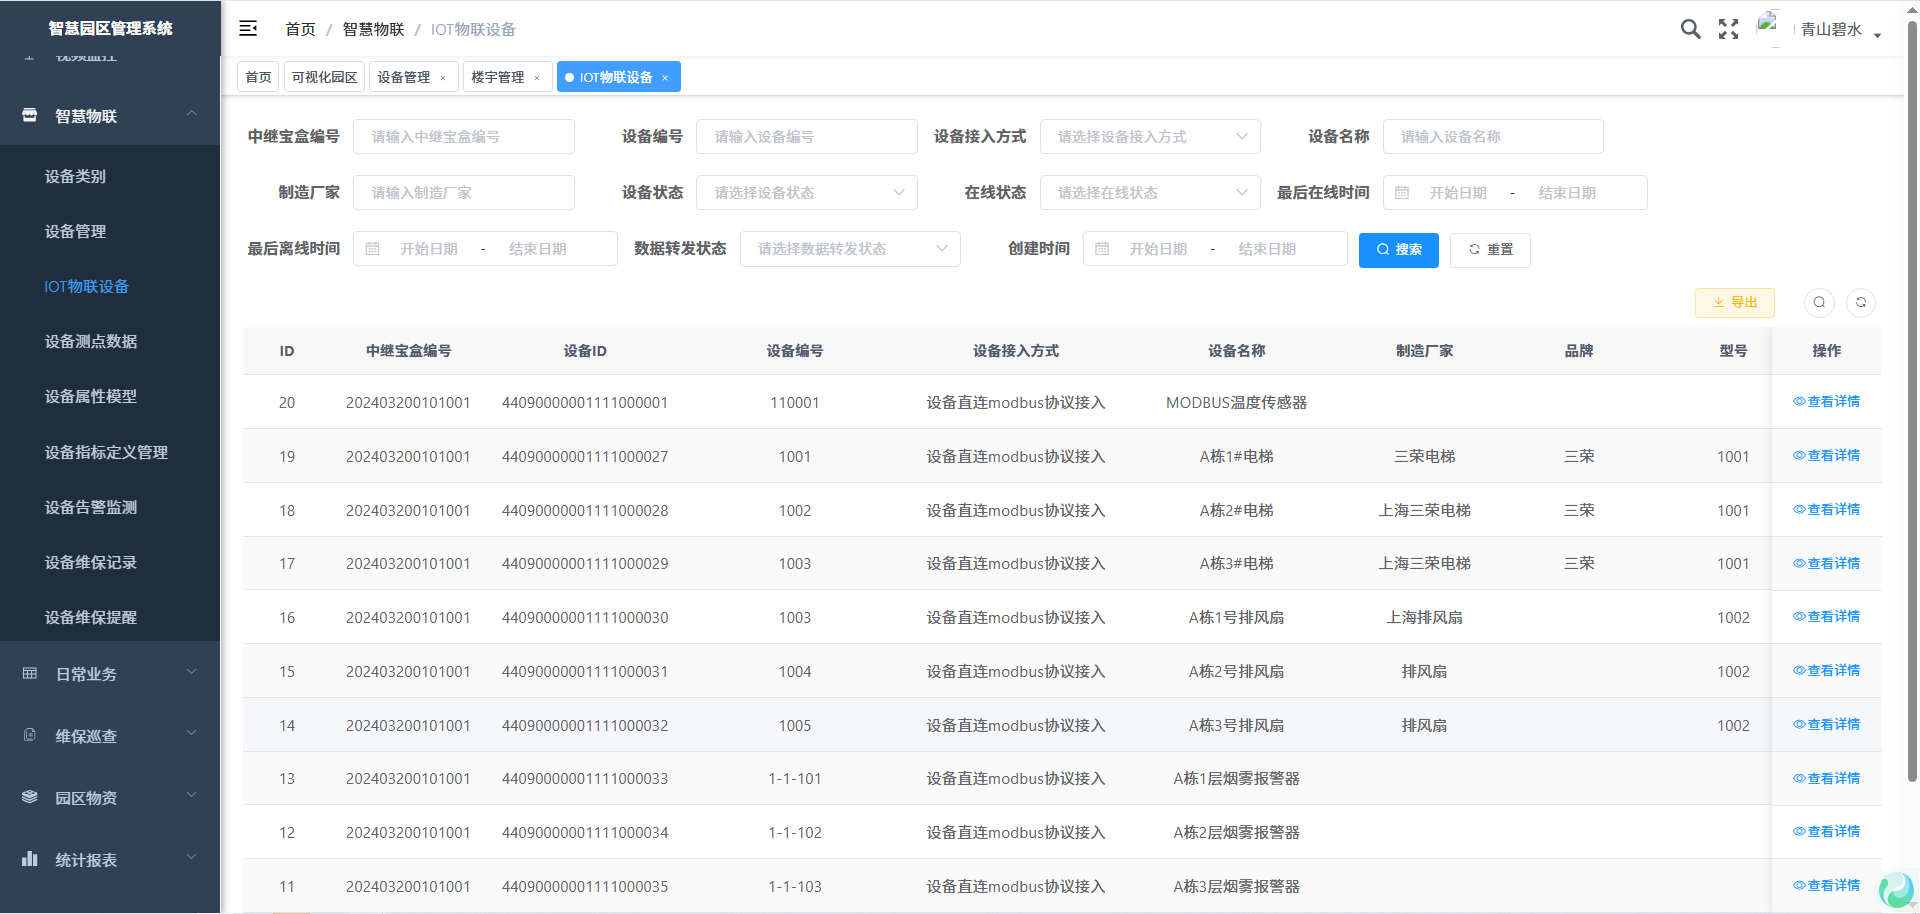1920x914 pixels.
Task: Click the header search magnifier icon
Action: [1690, 29]
